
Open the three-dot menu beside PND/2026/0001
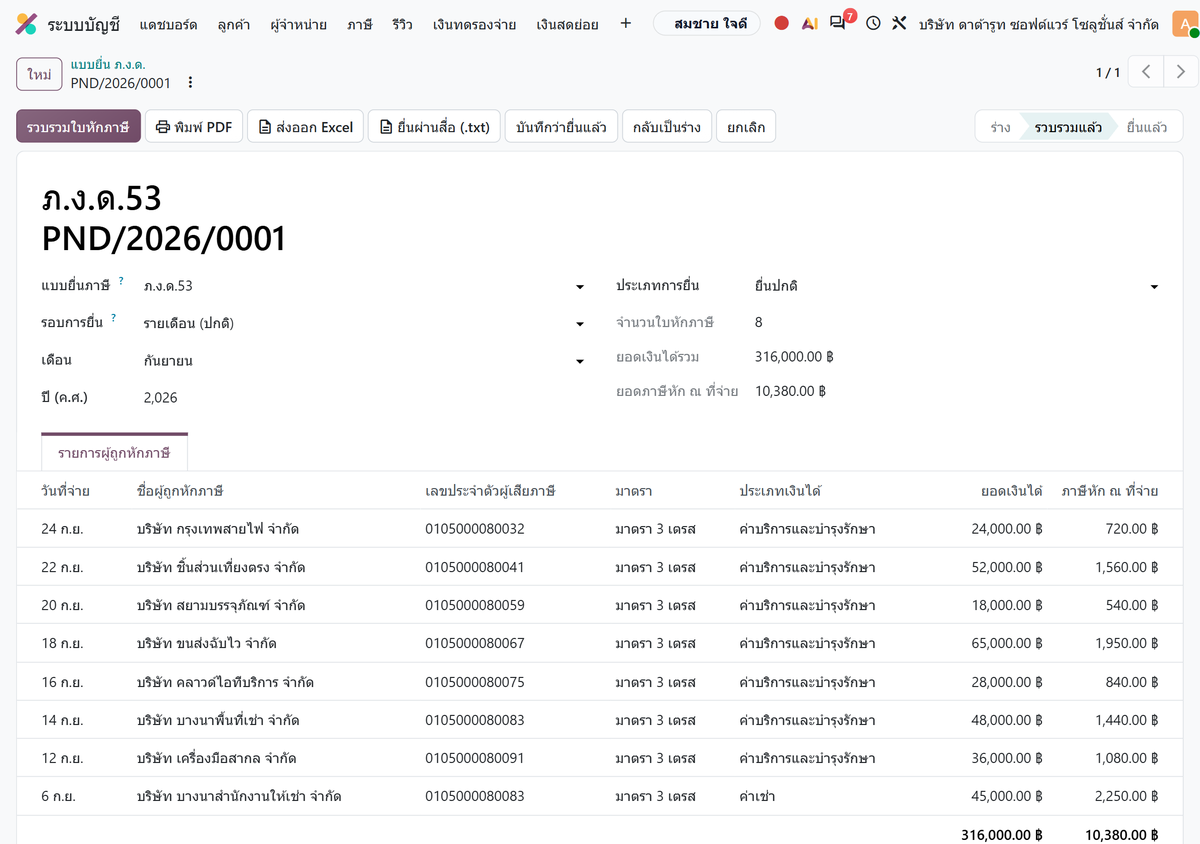[191, 83]
